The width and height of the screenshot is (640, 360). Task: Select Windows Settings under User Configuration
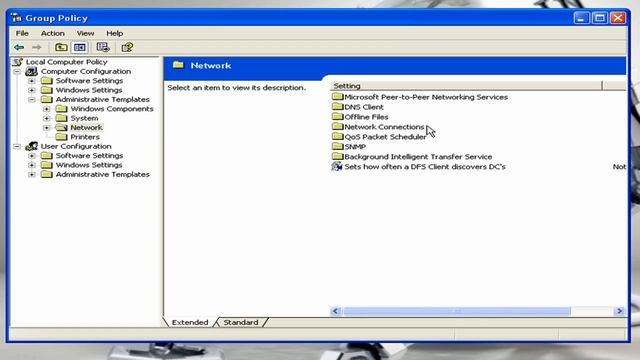pos(89,165)
